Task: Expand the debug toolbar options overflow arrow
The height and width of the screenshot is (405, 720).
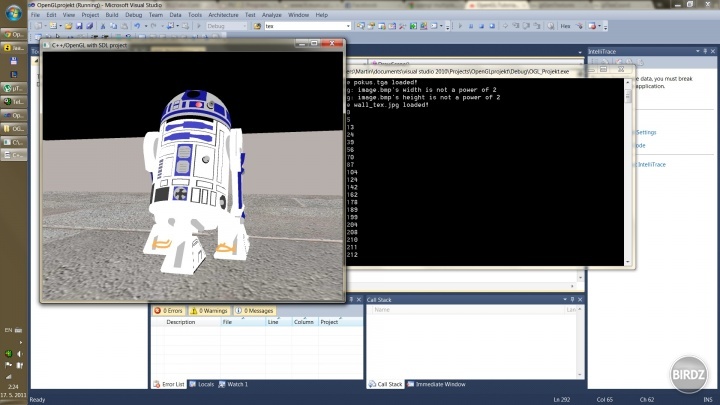Action: pyautogui.click(x=606, y=27)
